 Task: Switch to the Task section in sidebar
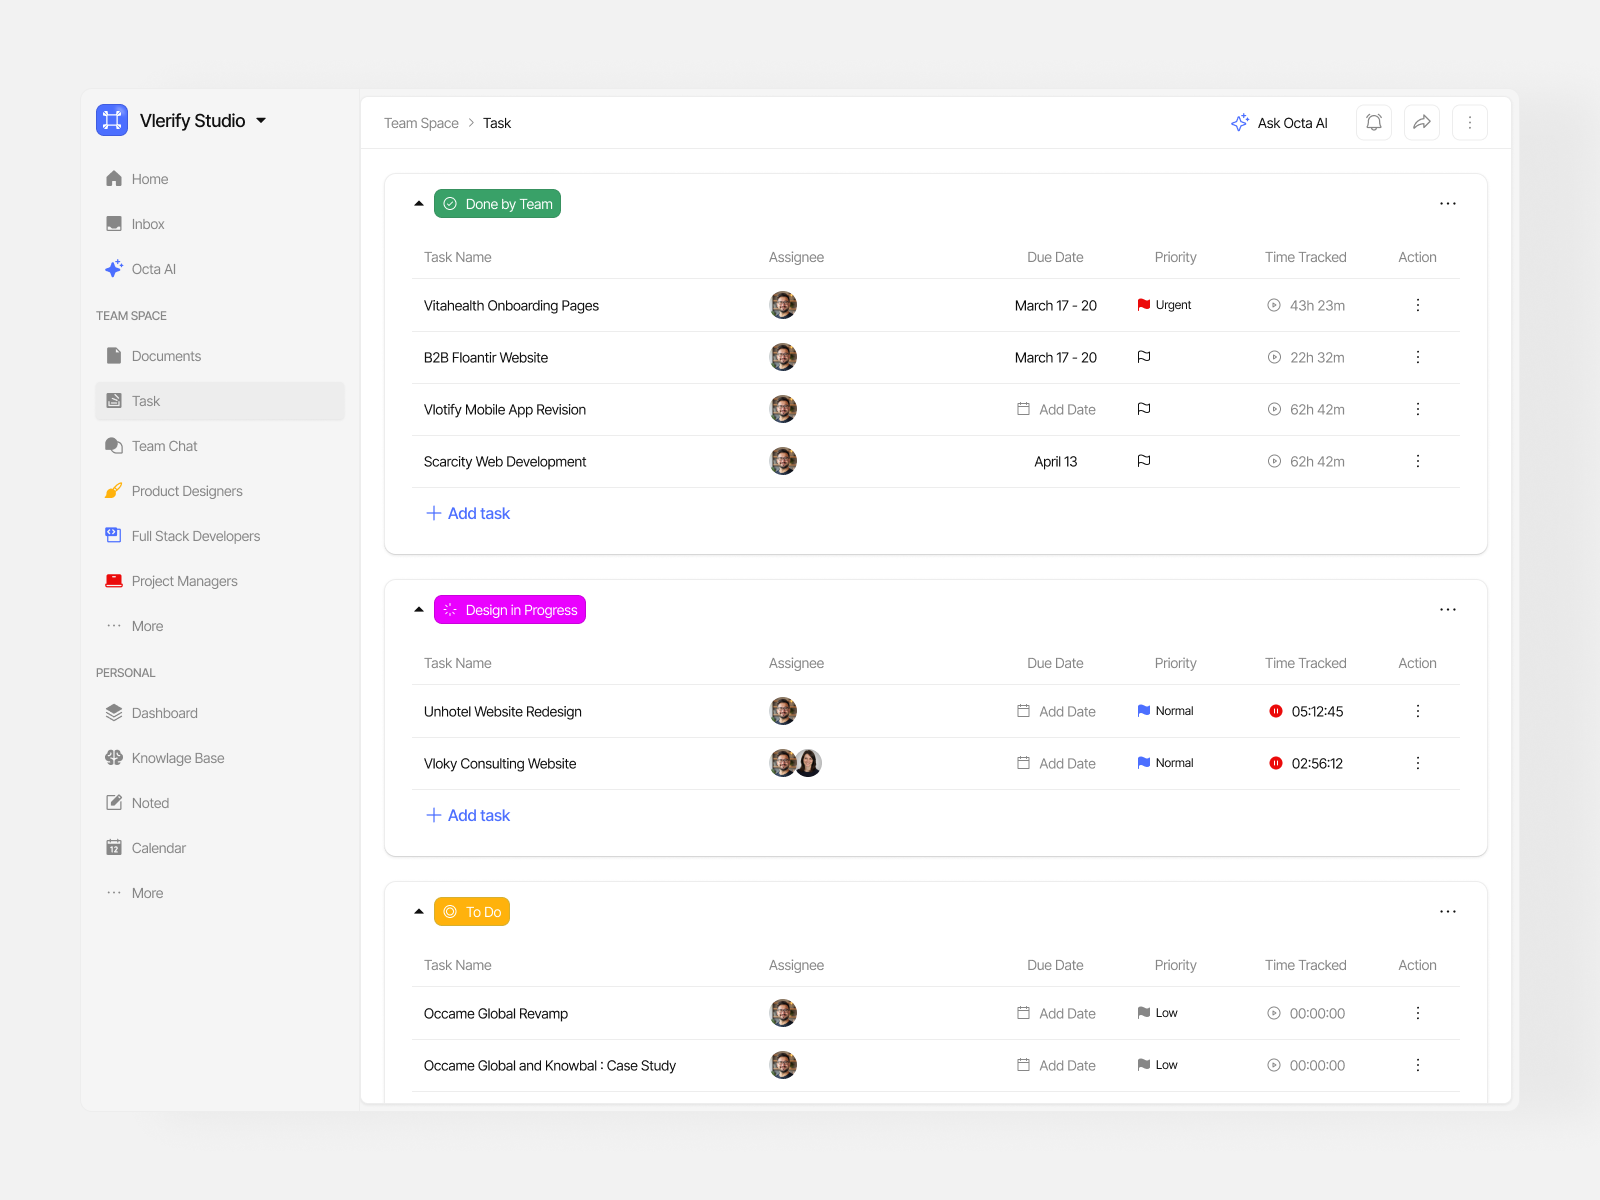point(146,400)
